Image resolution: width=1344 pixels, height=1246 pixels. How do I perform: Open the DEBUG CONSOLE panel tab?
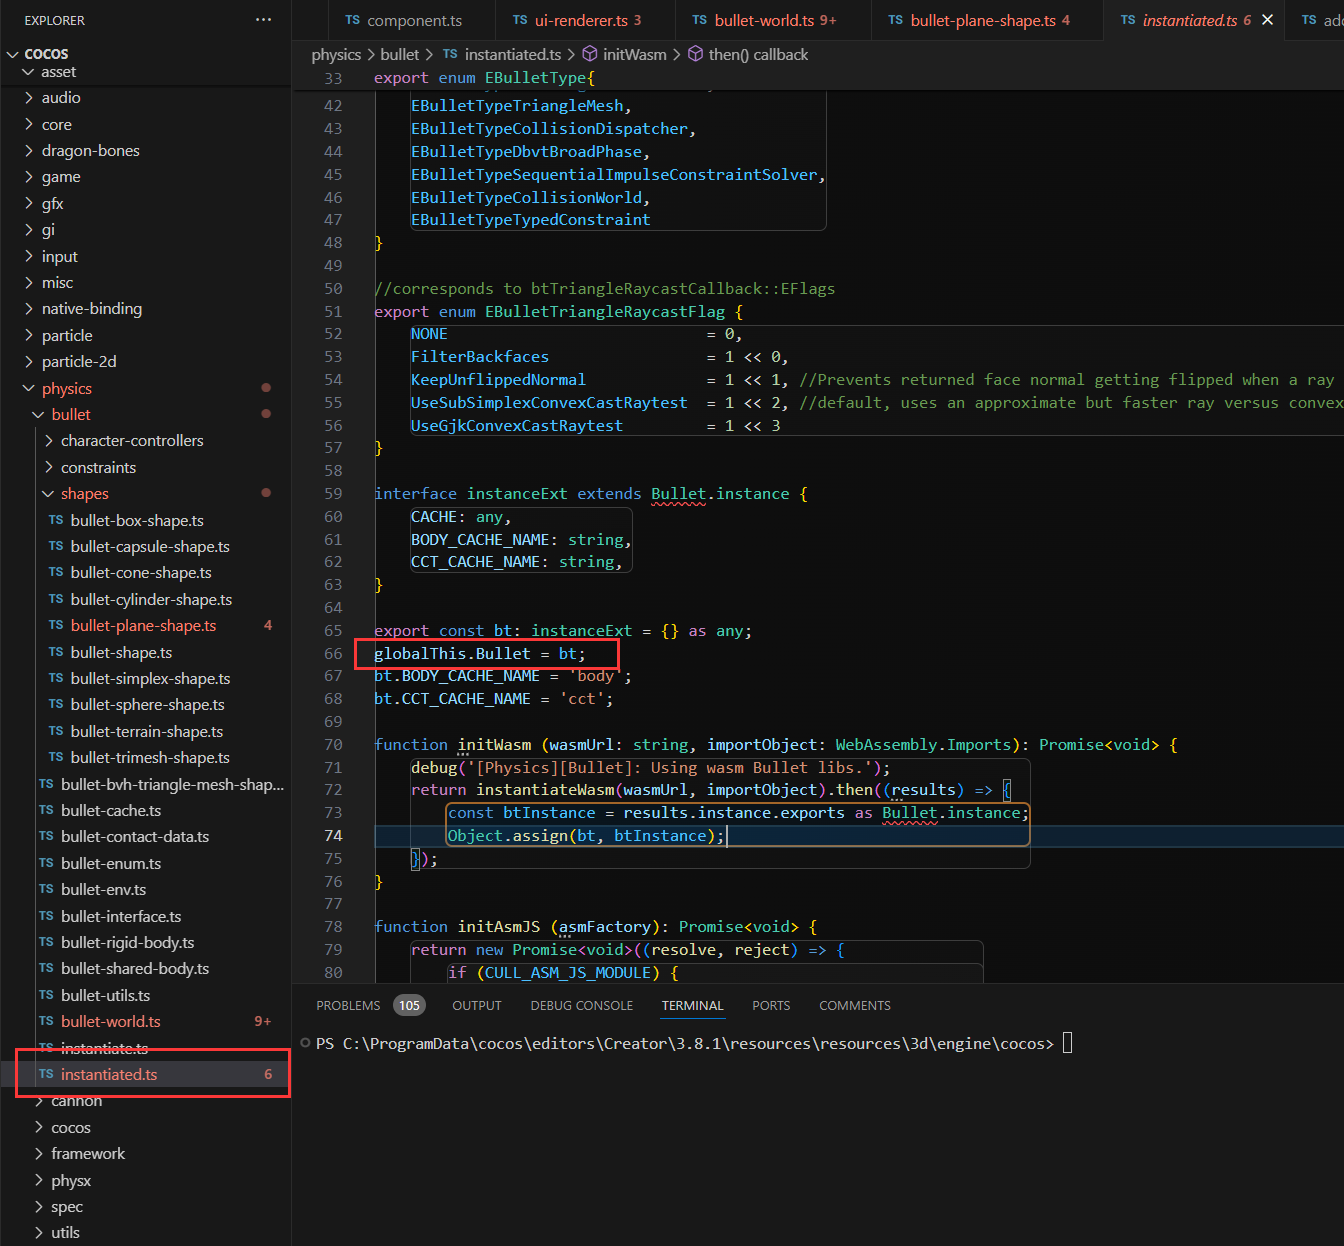pos(581,1005)
